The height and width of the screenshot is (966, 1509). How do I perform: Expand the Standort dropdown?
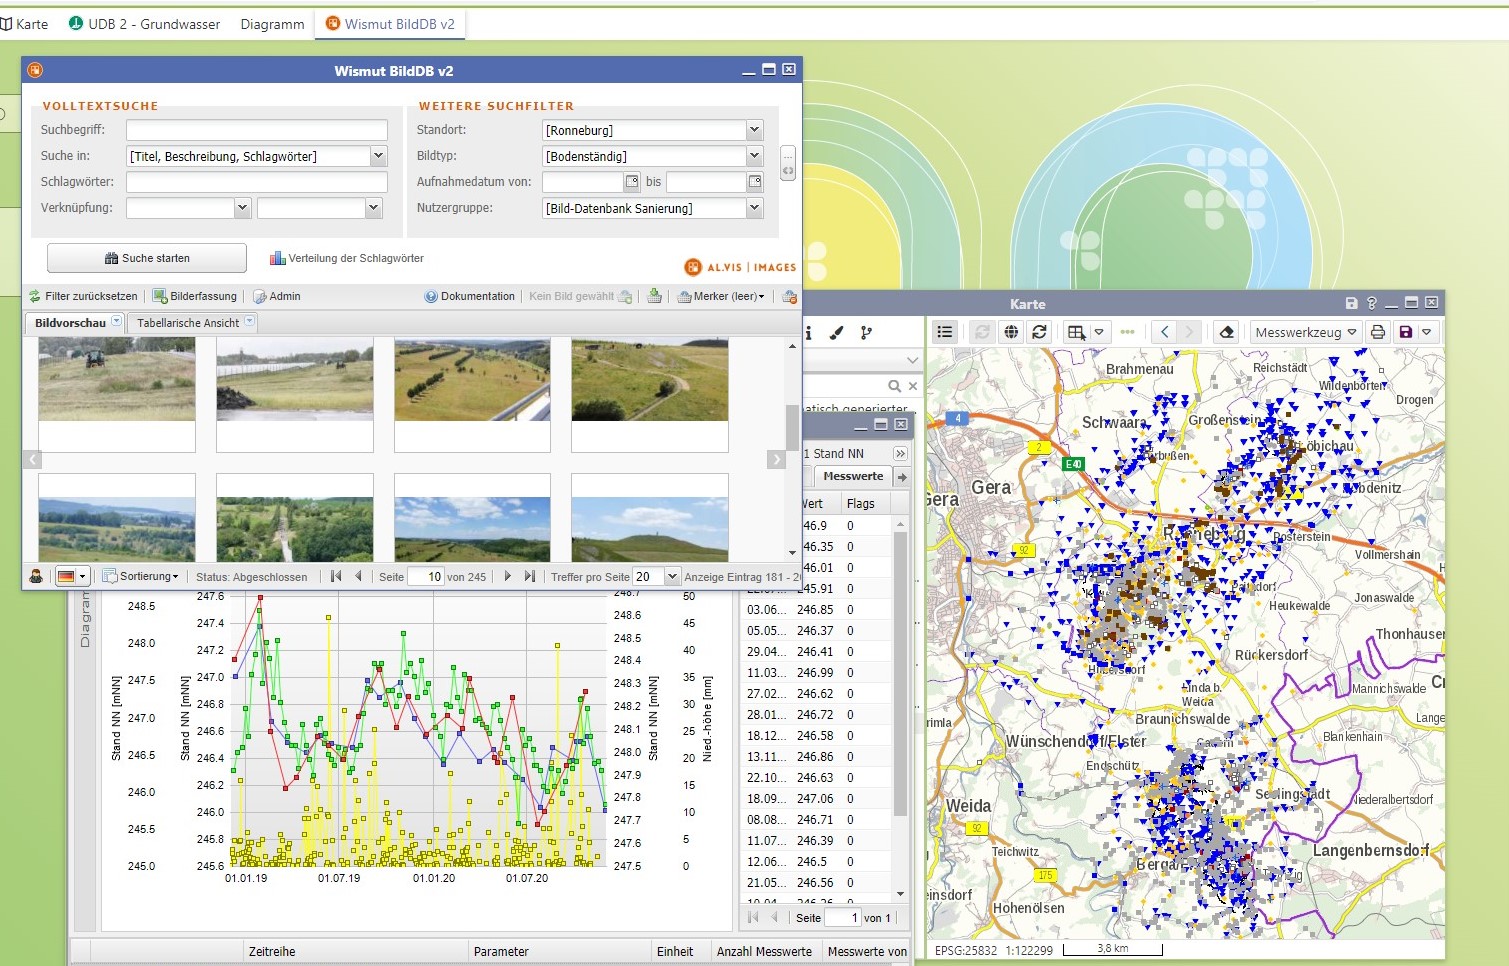click(x=754, y=130)
